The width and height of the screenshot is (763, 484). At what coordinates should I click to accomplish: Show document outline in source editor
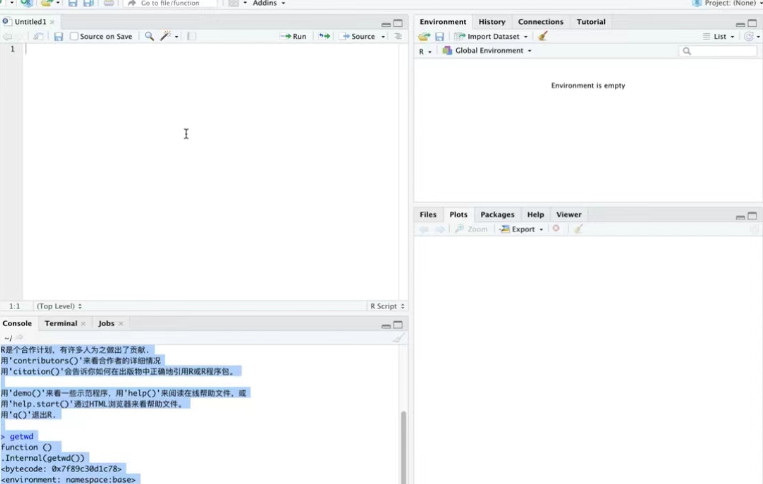coord(398,36)
